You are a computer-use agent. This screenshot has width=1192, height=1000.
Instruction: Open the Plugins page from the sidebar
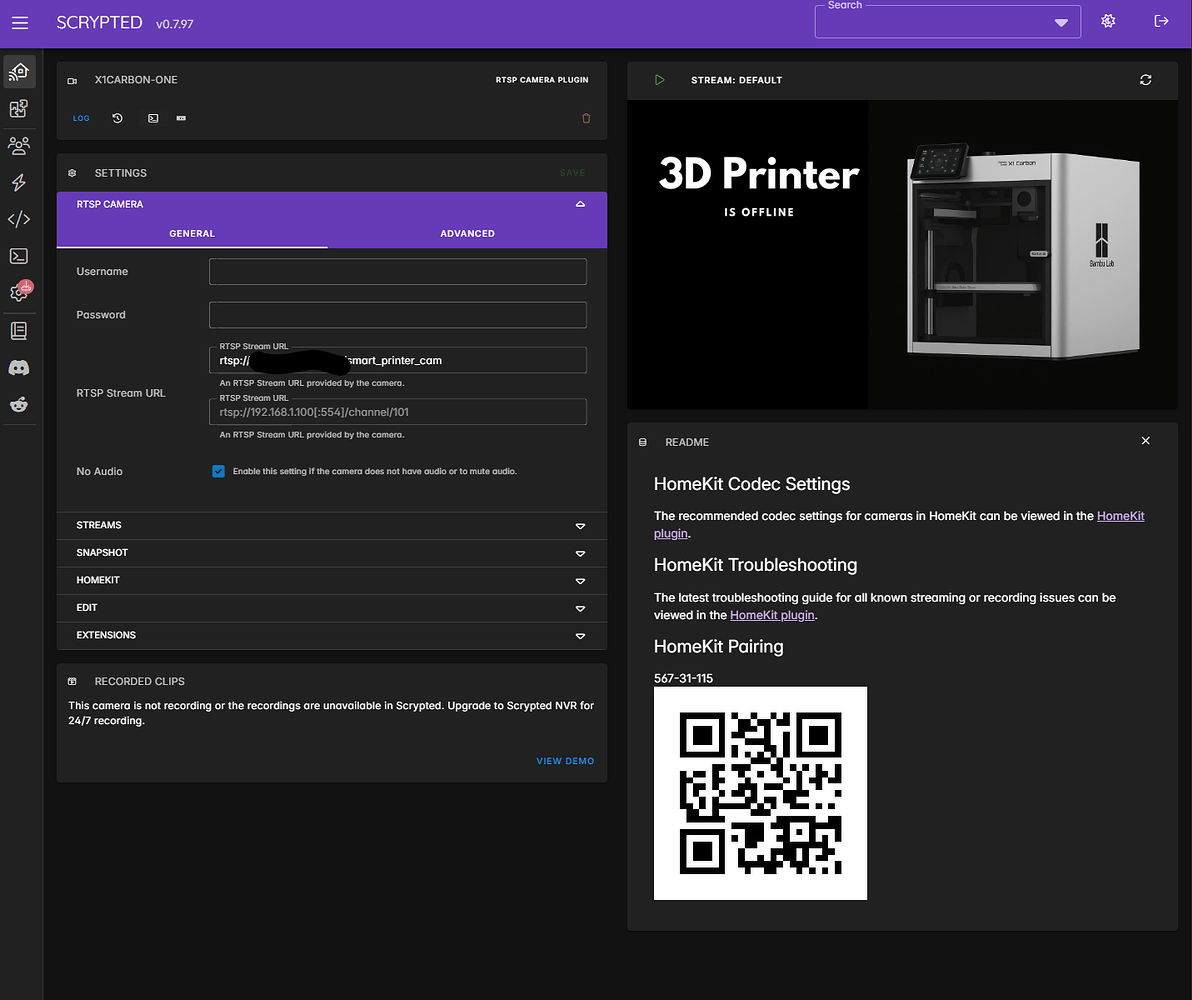coord(18,109)
